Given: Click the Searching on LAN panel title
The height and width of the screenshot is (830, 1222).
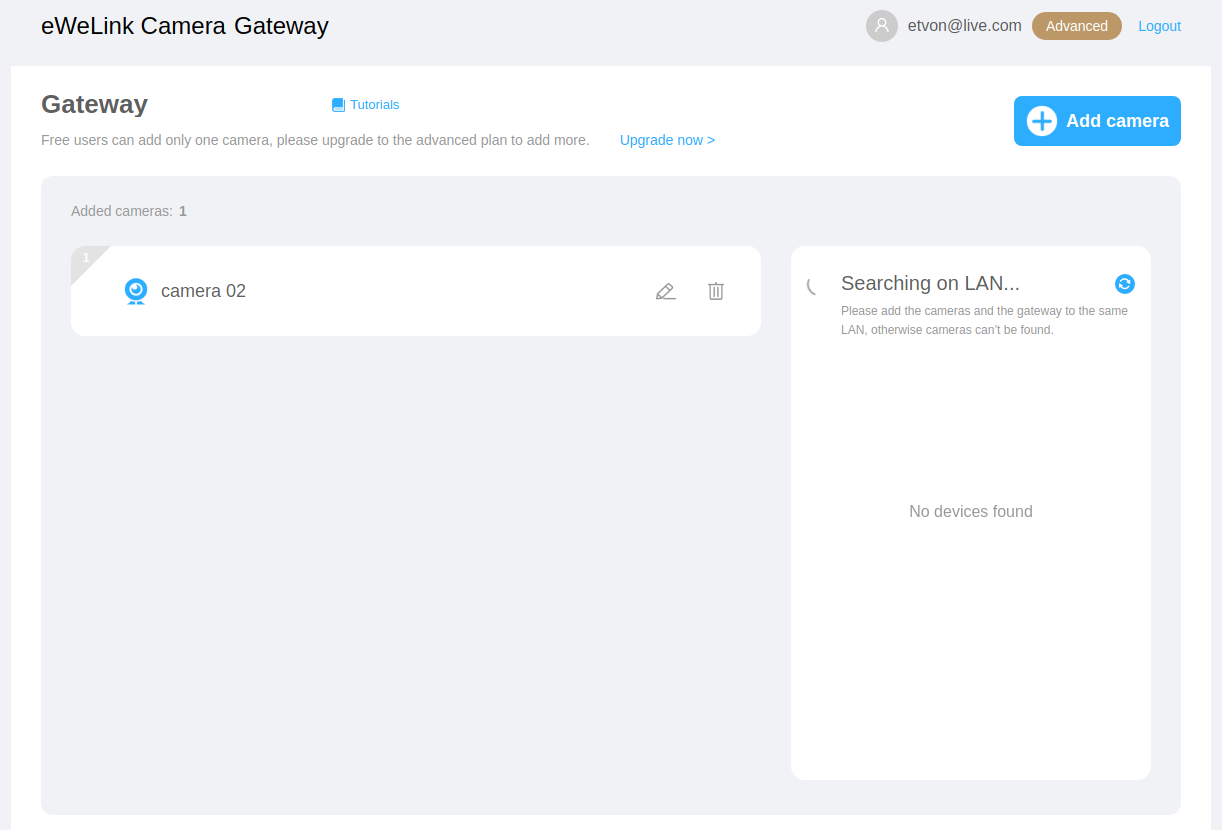Looking at the screenshot, I should [x=931, y=283].
